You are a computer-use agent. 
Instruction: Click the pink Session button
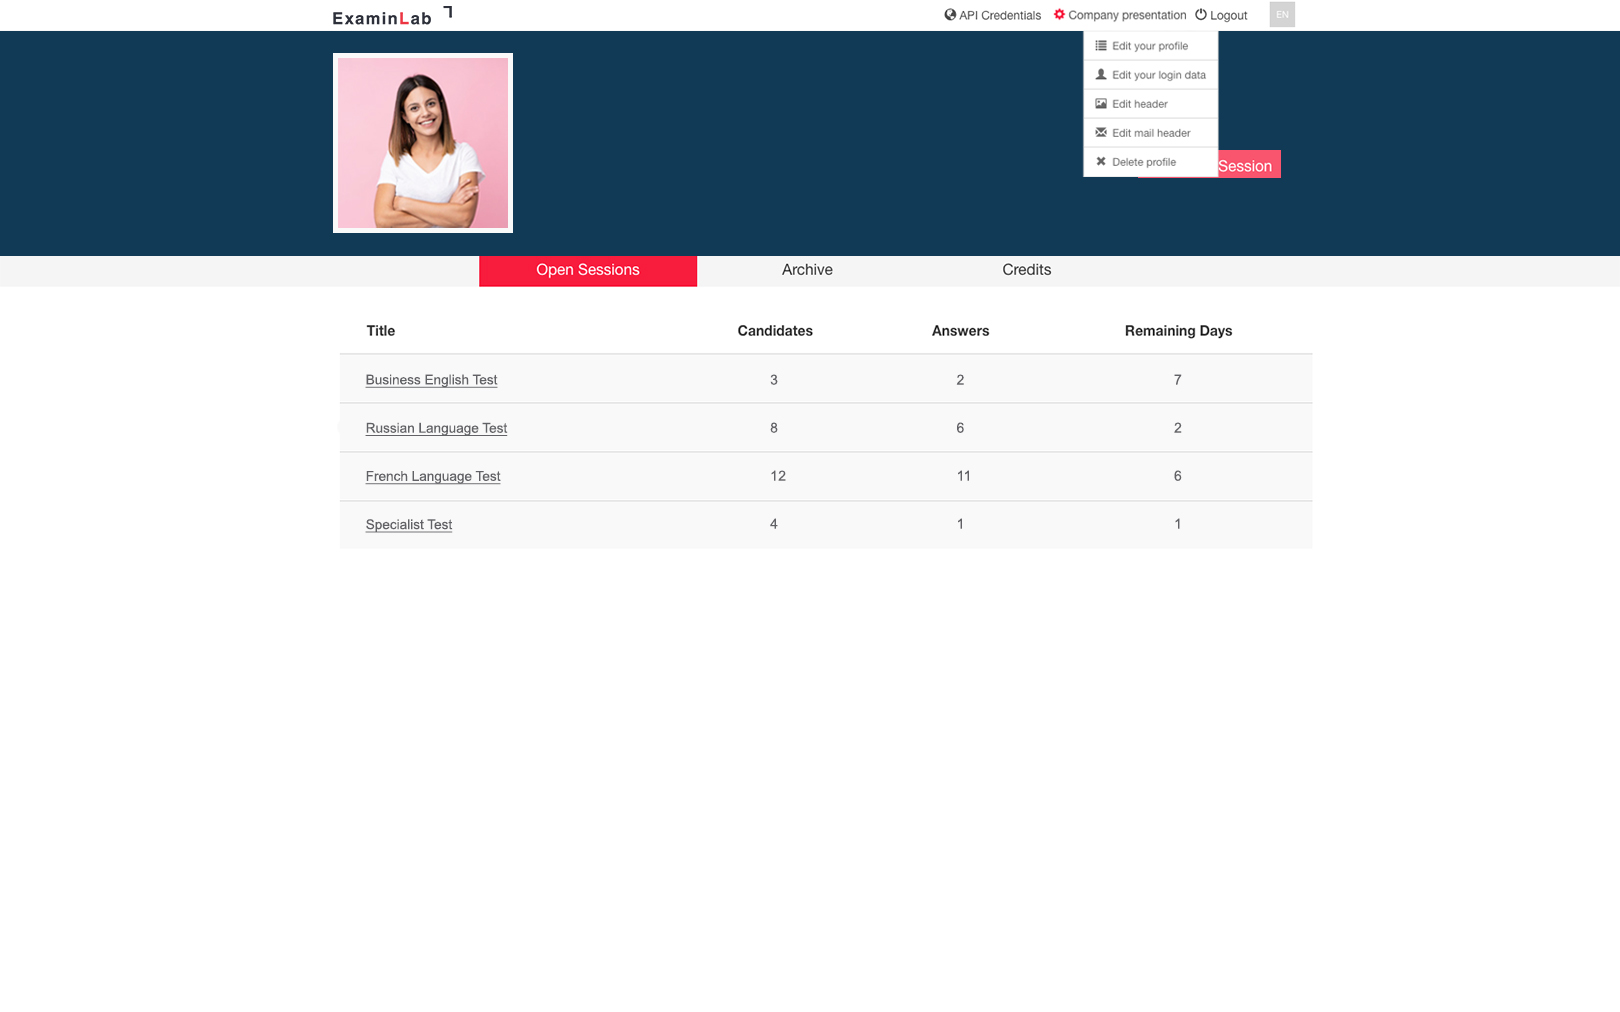click(1248, 165)
